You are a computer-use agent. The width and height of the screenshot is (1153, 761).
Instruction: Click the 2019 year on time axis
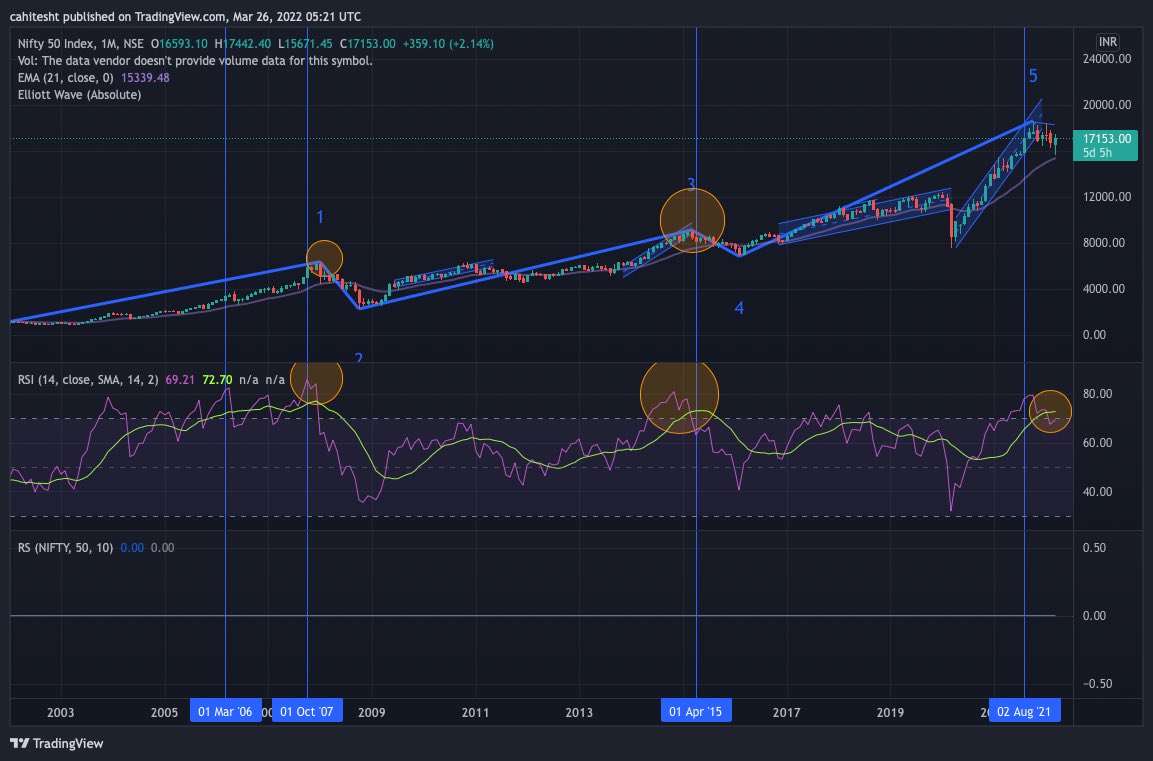(890, 712)
